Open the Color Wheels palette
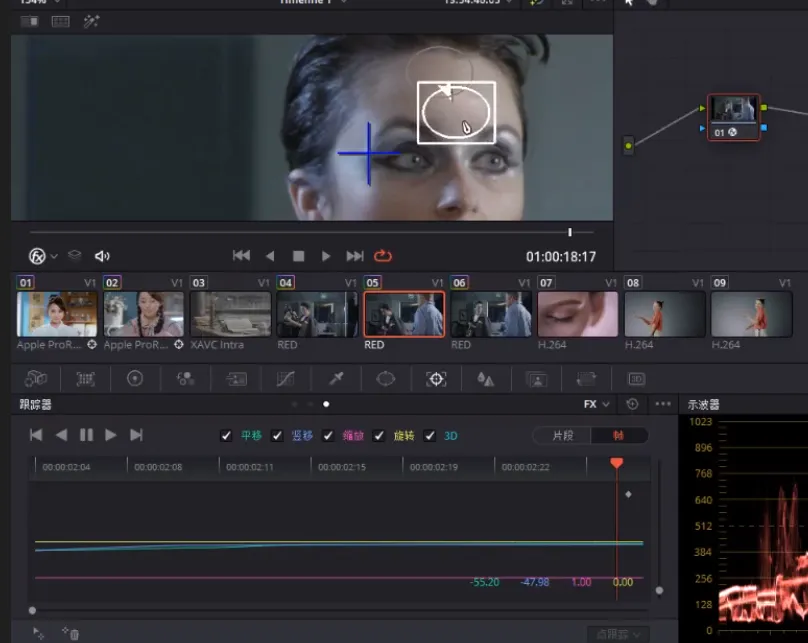 (x=135, y=379)
